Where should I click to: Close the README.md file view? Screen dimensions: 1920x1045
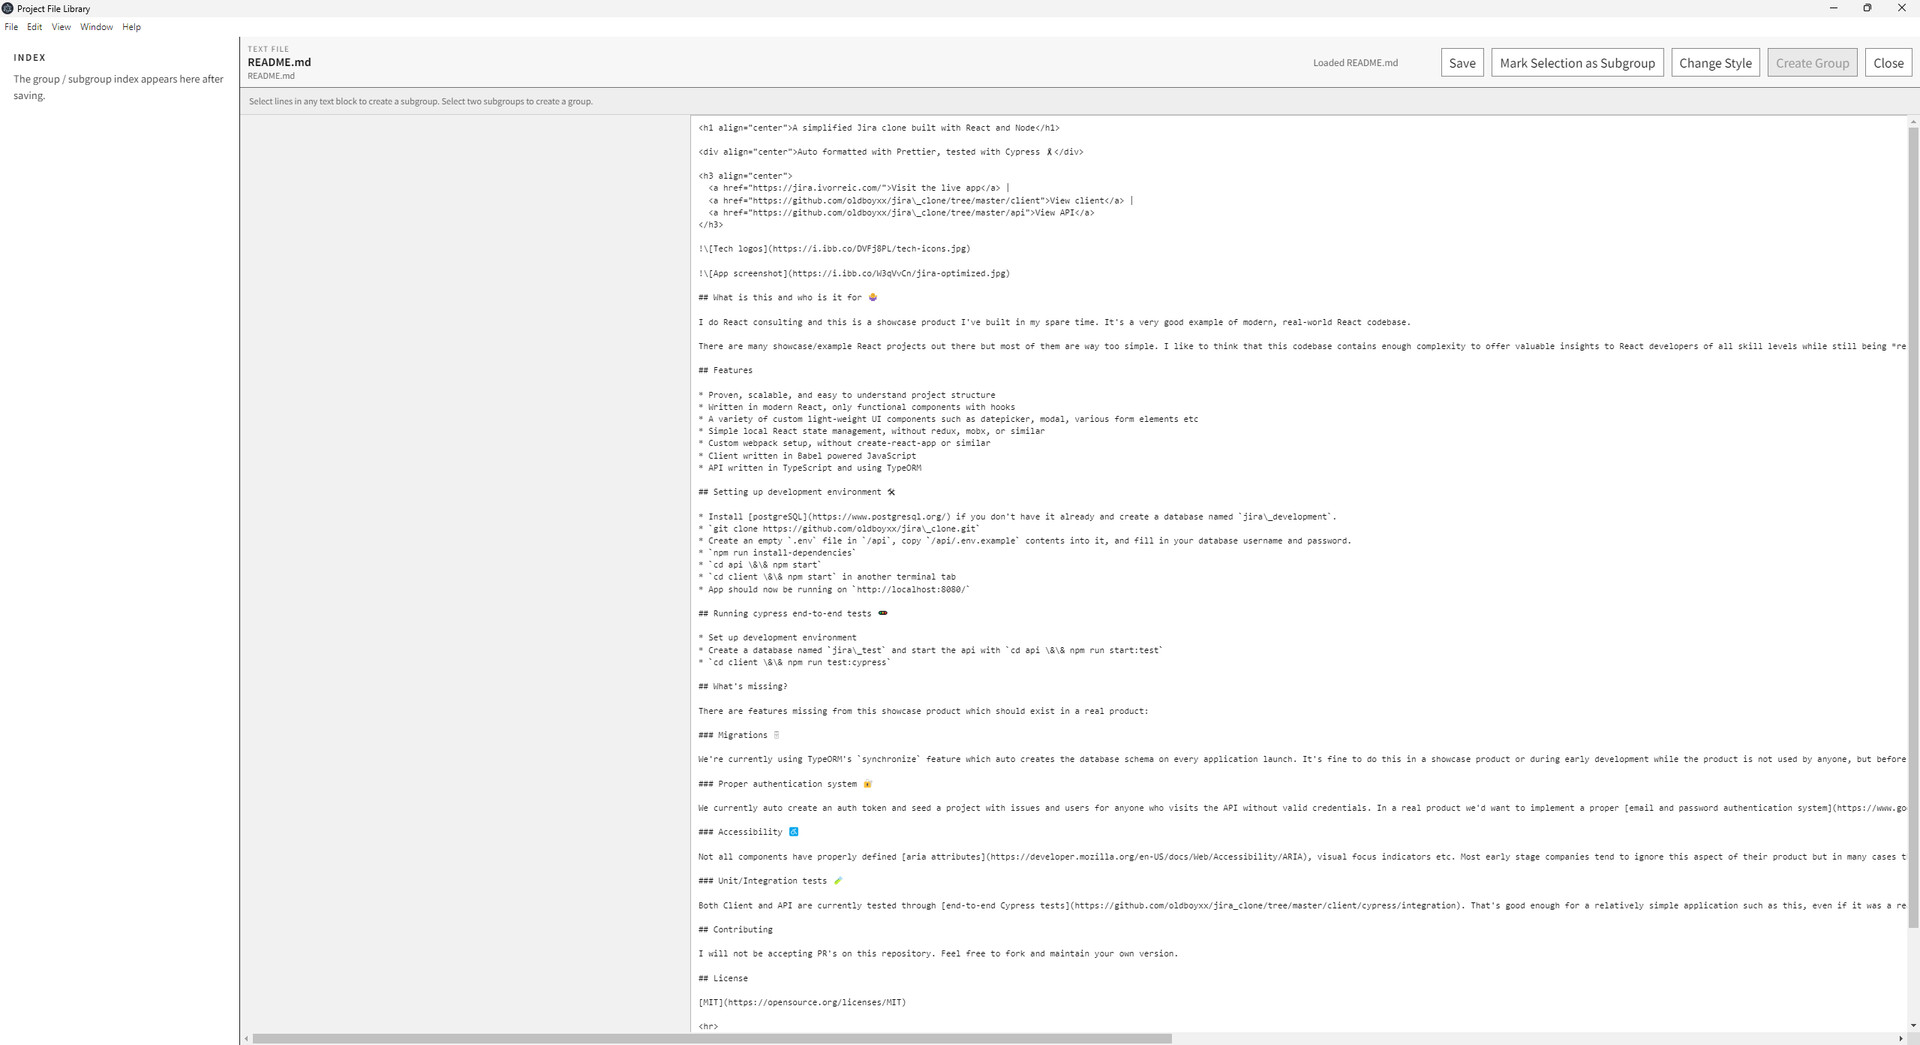[1888, 63]
